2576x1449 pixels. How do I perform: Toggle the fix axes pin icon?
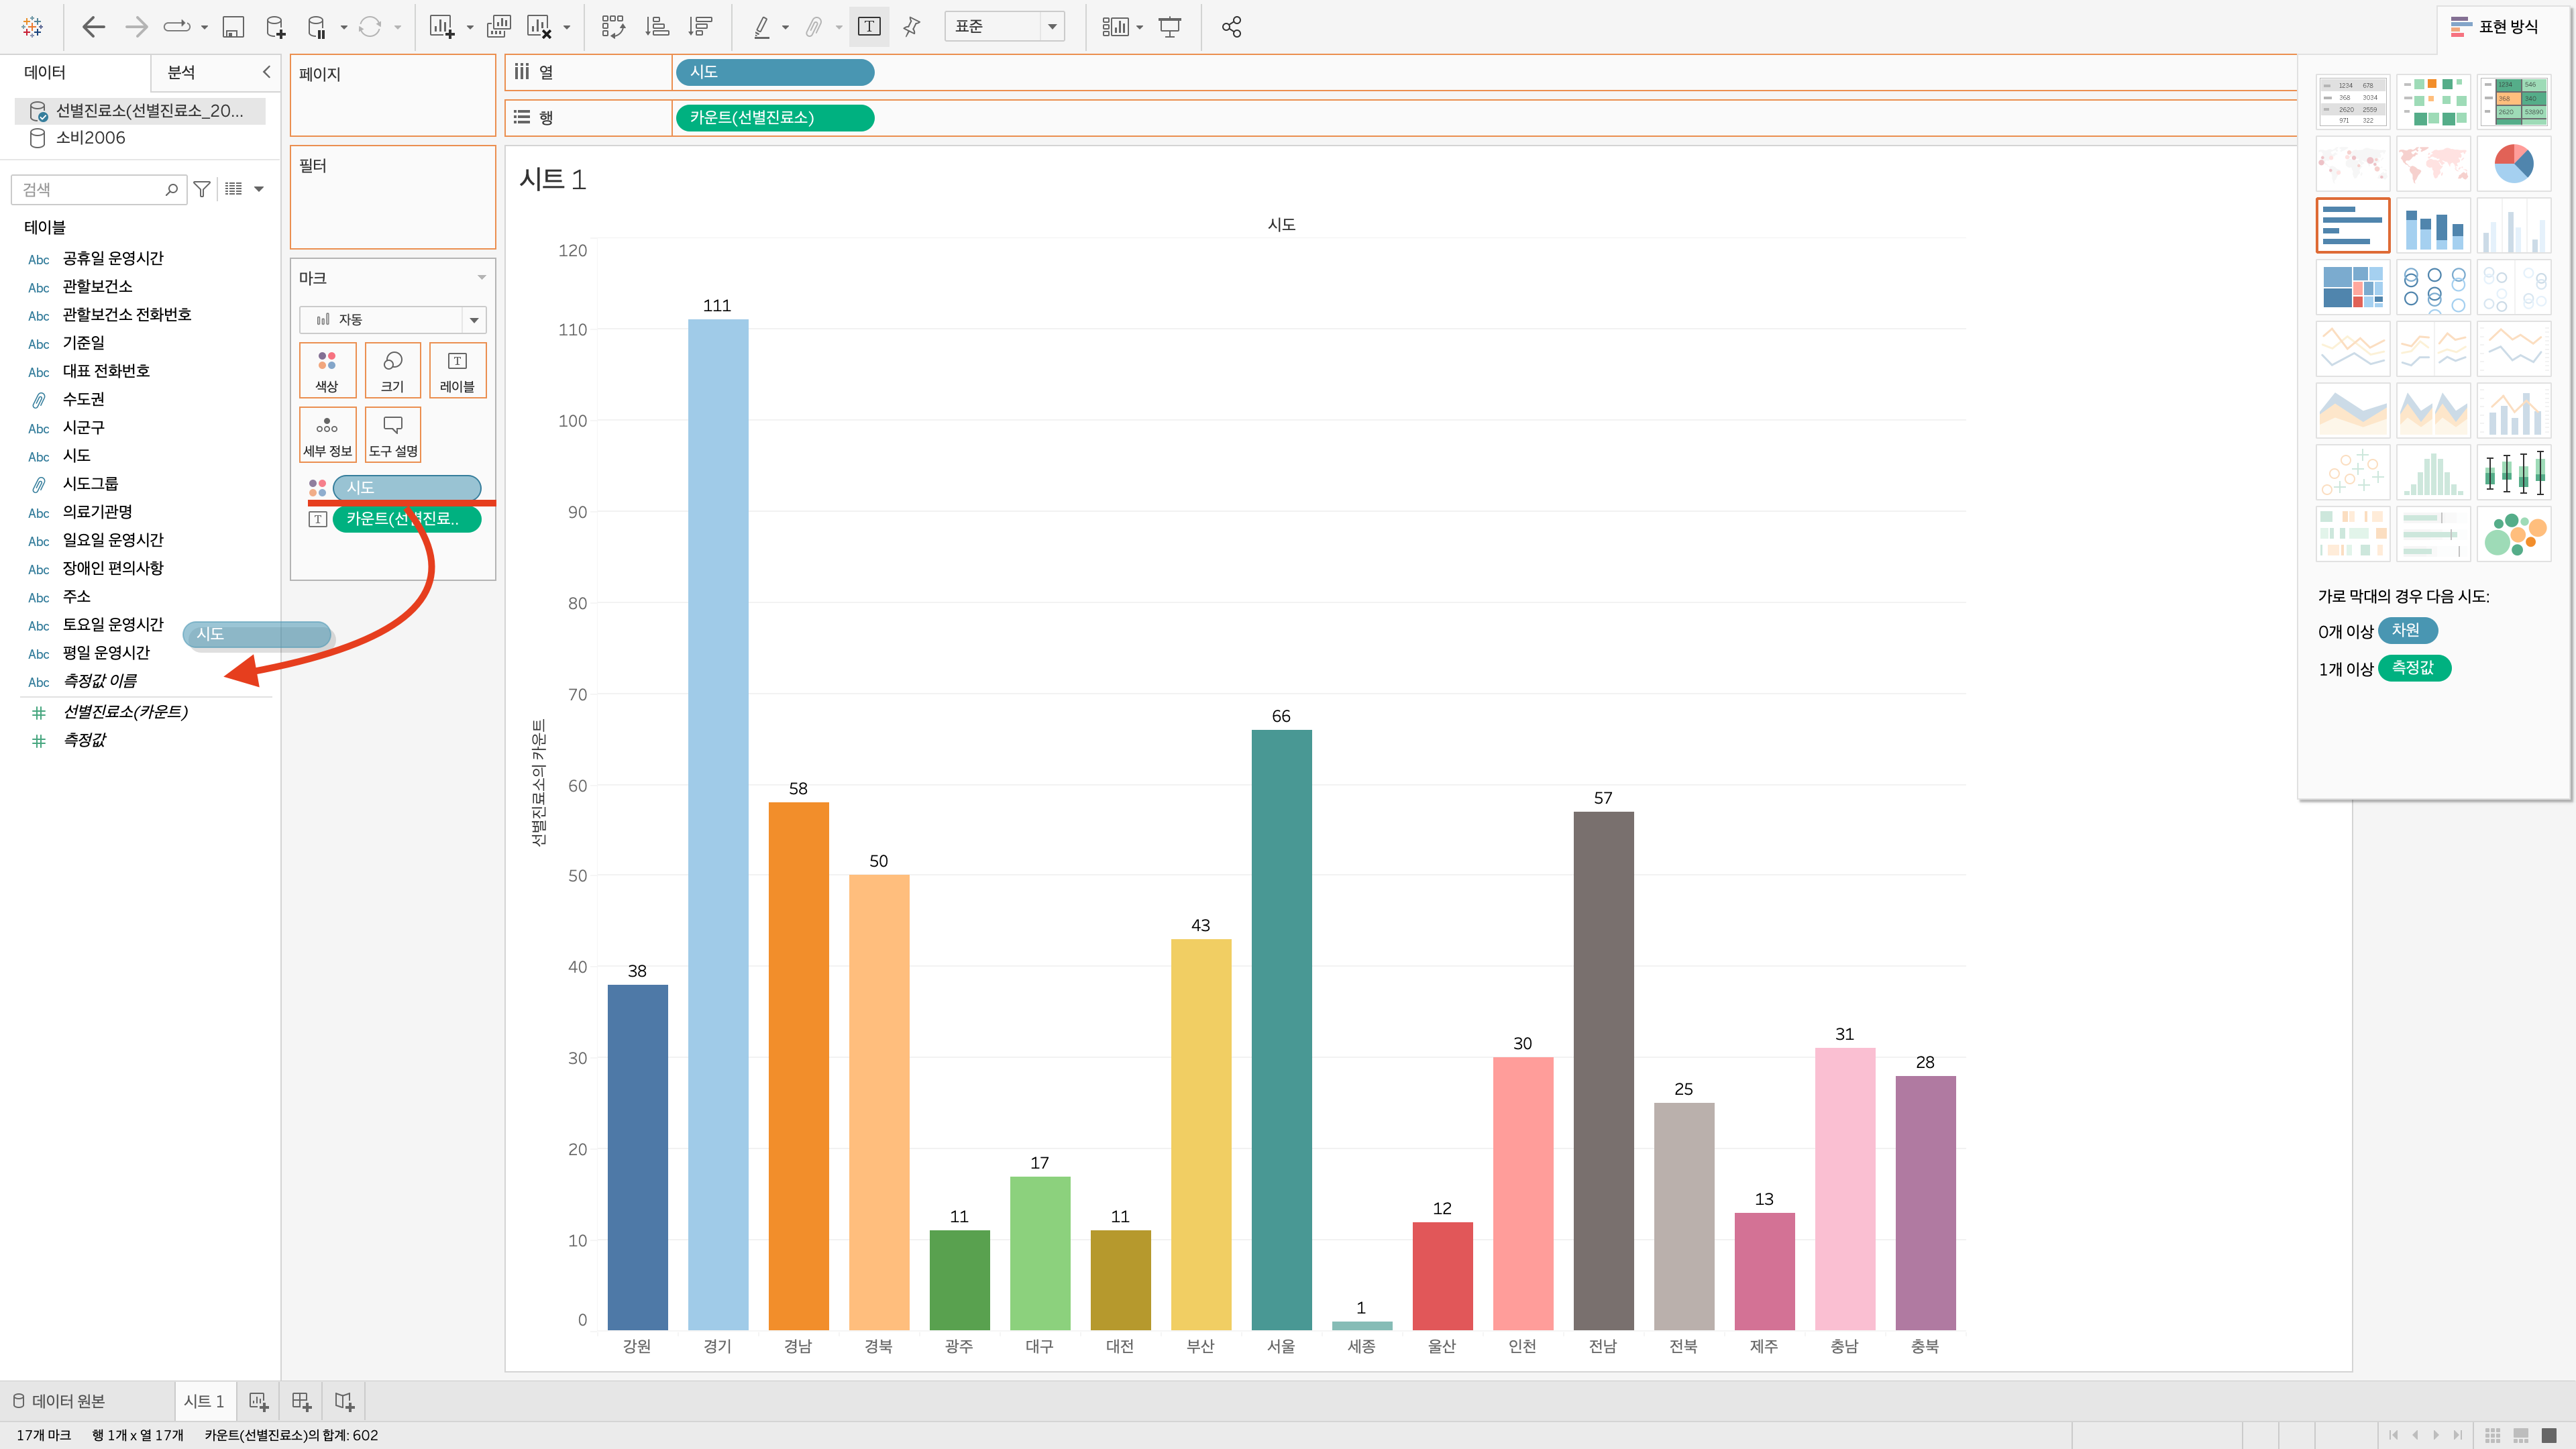[911, 27]
